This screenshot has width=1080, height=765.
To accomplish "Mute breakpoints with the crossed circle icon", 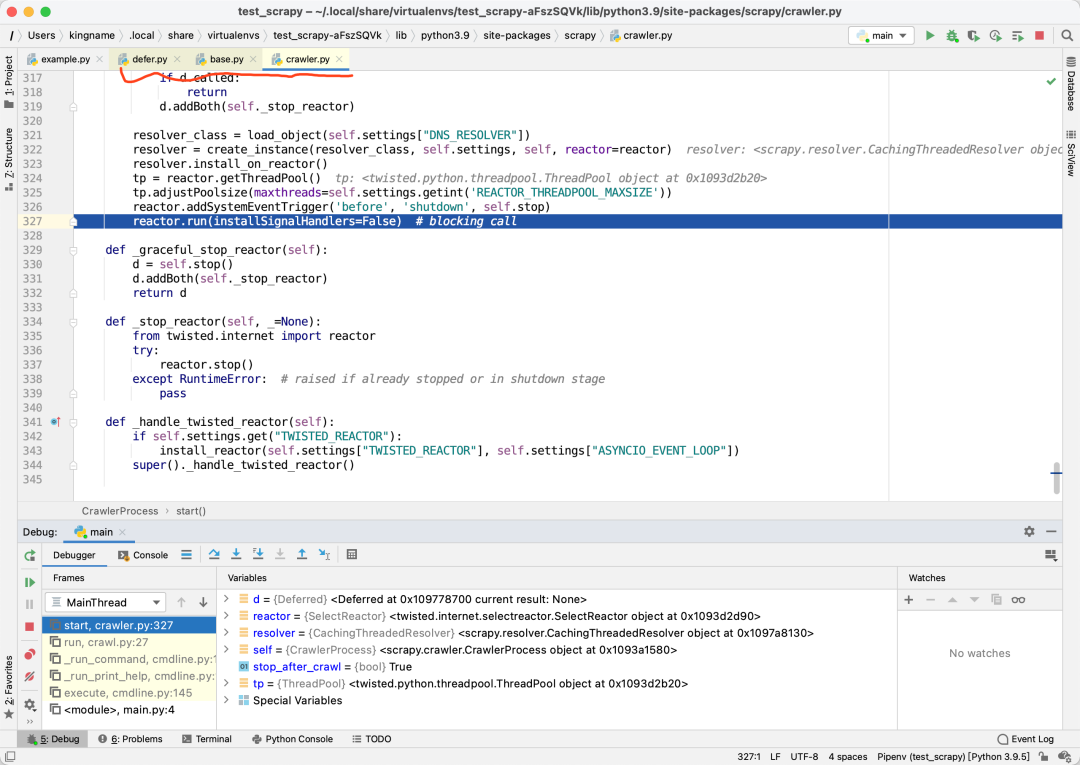I will coord(30,676).
